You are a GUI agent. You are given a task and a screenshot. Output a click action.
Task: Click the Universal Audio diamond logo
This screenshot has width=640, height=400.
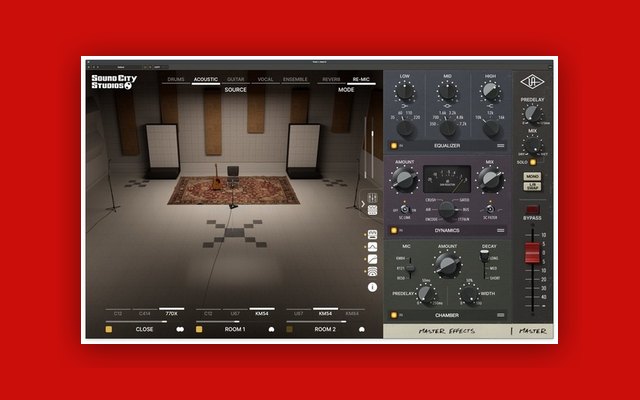532,82
